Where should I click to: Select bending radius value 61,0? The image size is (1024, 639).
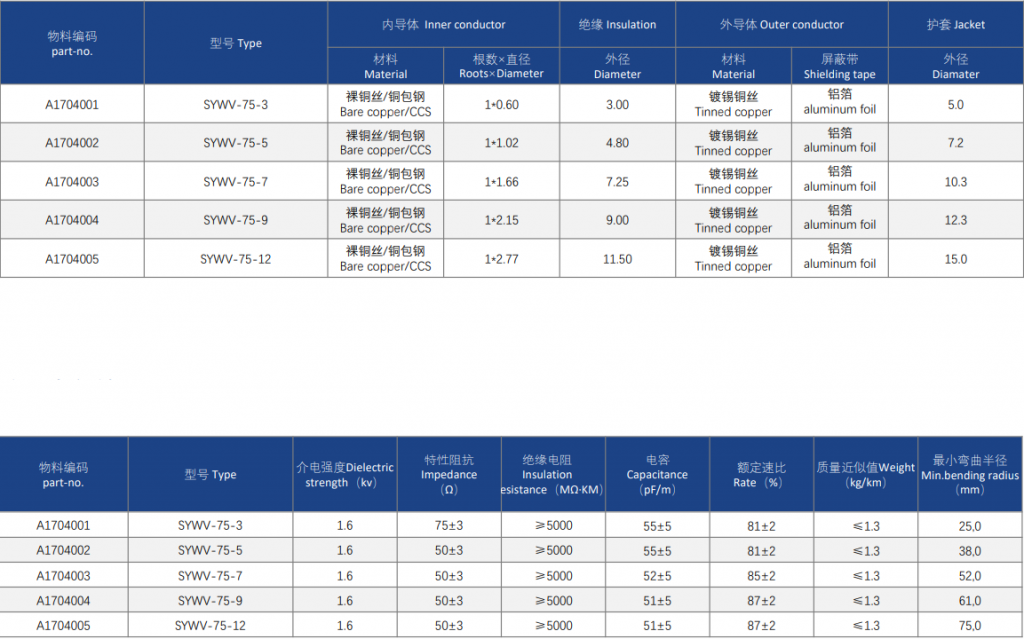point(970,601)
